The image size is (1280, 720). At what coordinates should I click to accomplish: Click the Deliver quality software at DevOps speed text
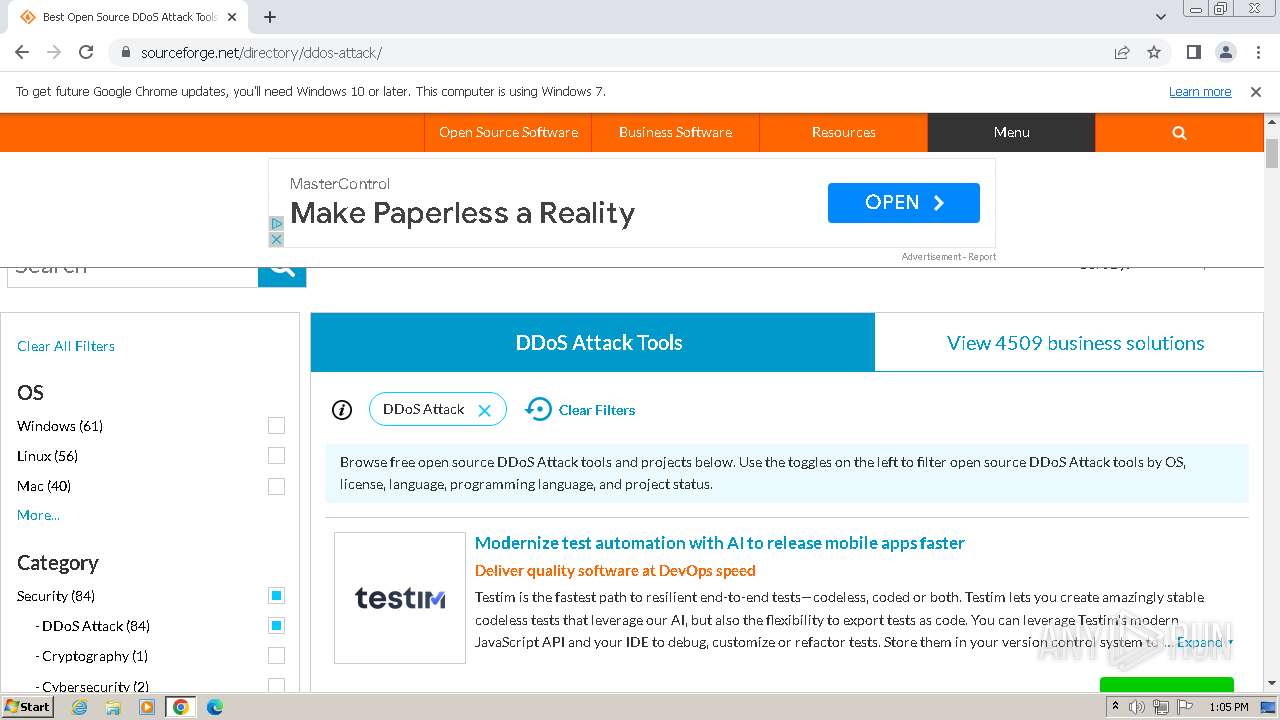[615, 570]
